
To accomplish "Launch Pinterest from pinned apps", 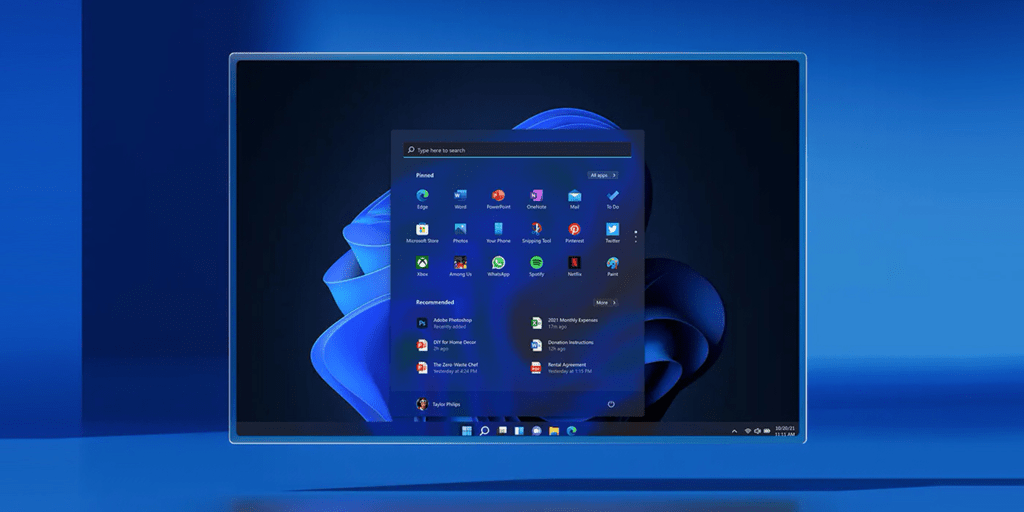I will coord(574,232).
